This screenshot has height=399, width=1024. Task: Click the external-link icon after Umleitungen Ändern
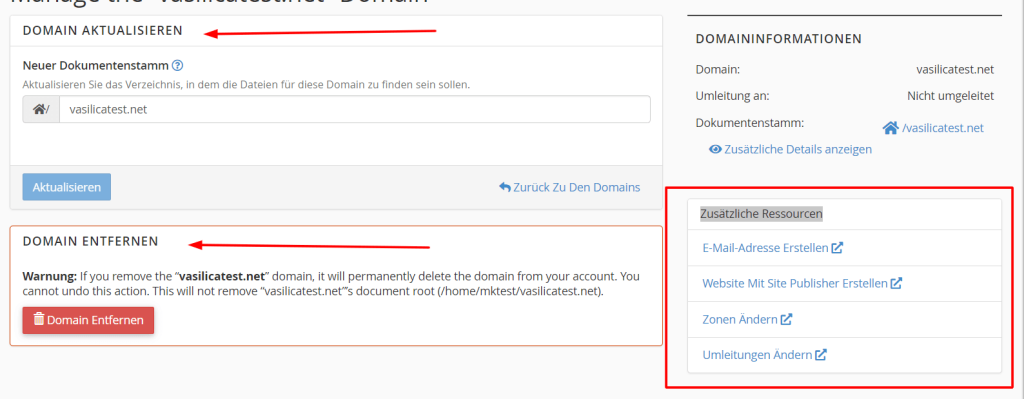pos(821,355)
